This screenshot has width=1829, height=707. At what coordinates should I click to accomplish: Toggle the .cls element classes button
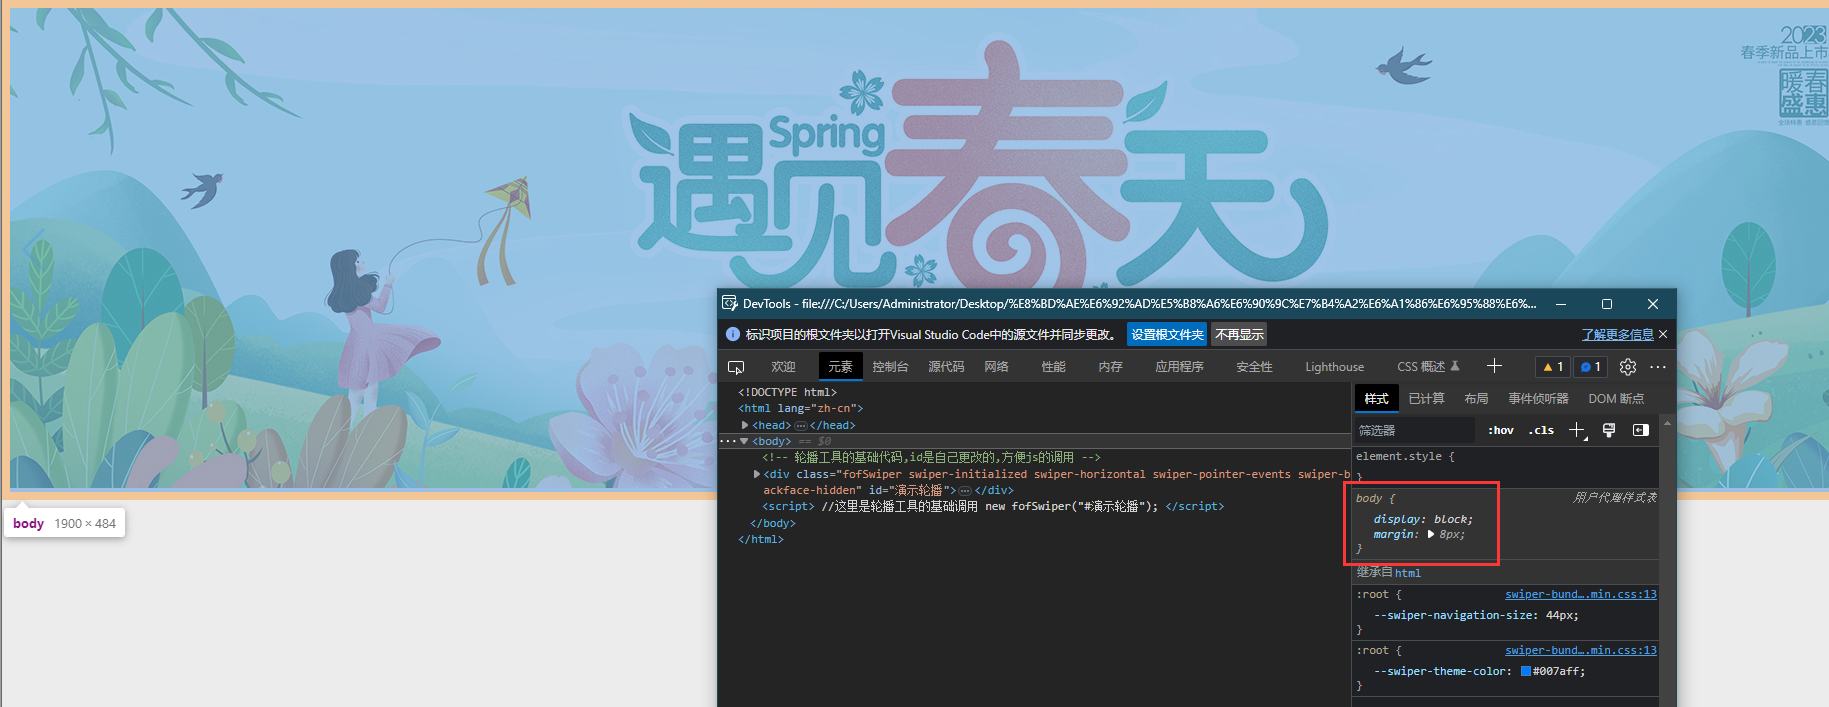coord(1541,430)
